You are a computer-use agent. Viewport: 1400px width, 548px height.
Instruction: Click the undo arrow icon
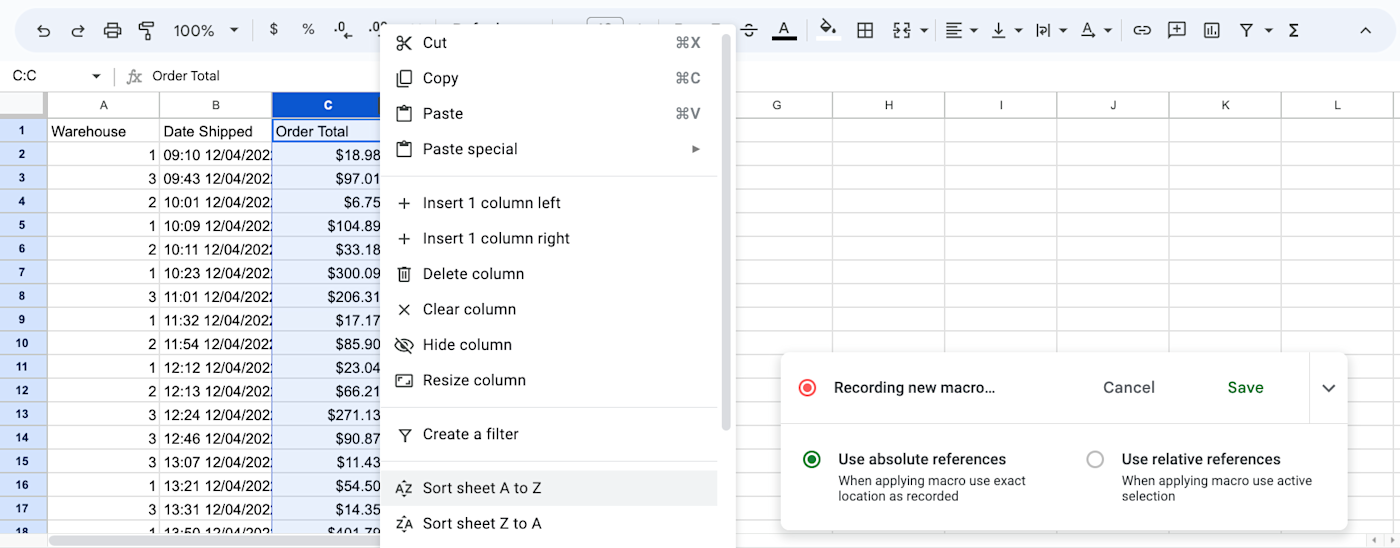44,30
